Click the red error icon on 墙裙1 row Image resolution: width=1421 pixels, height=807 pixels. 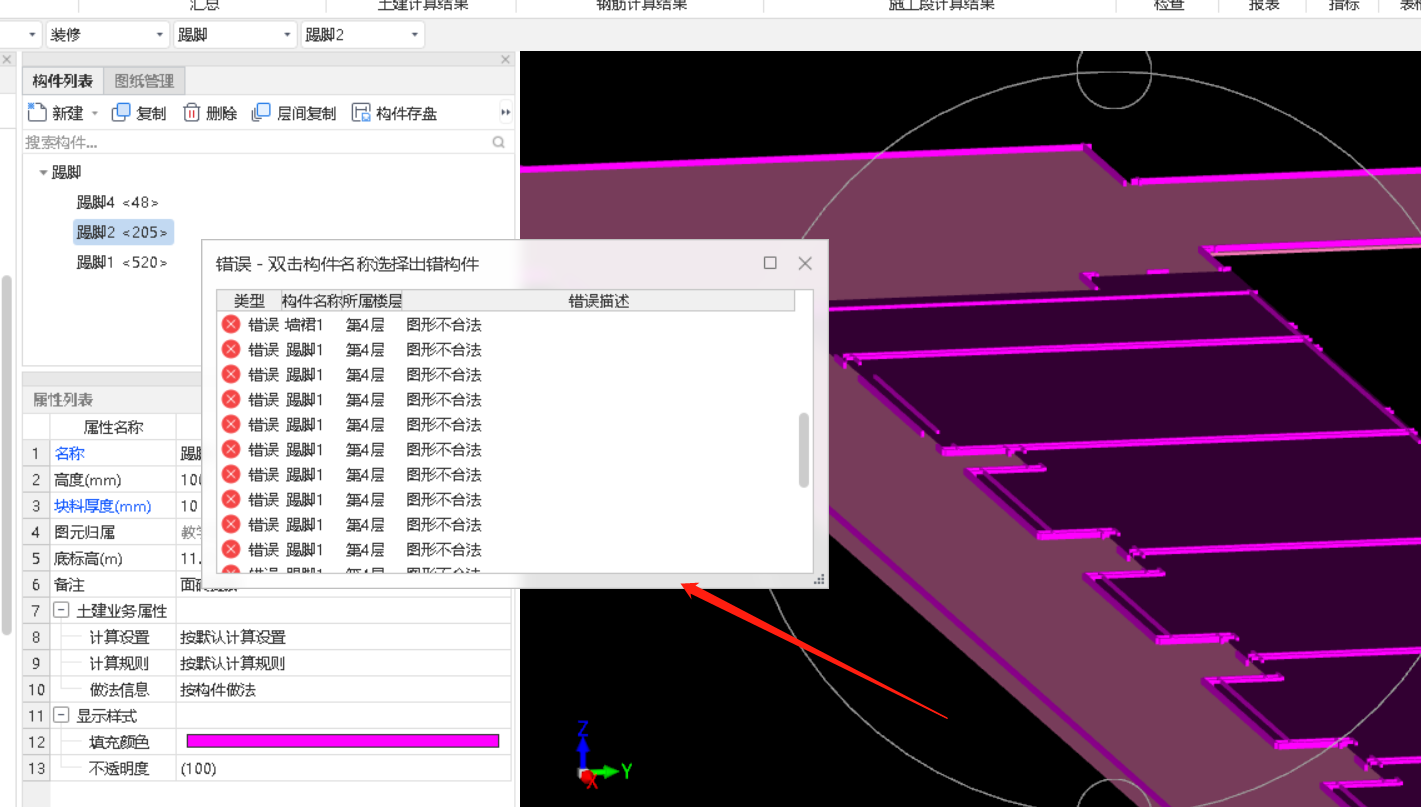pos(231,324)
